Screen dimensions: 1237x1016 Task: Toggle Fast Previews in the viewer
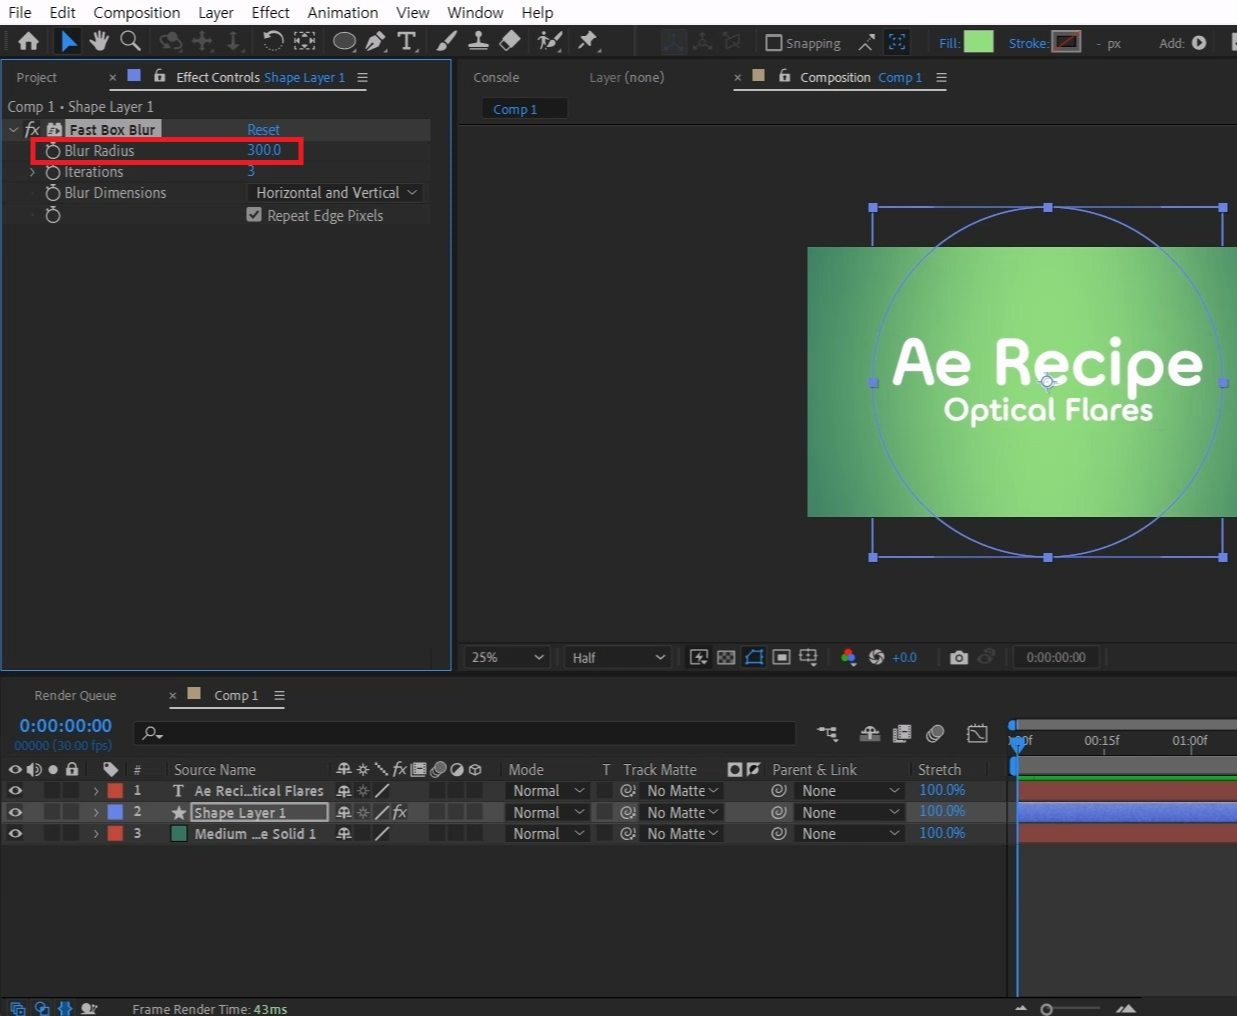click(x=699, y=657)
